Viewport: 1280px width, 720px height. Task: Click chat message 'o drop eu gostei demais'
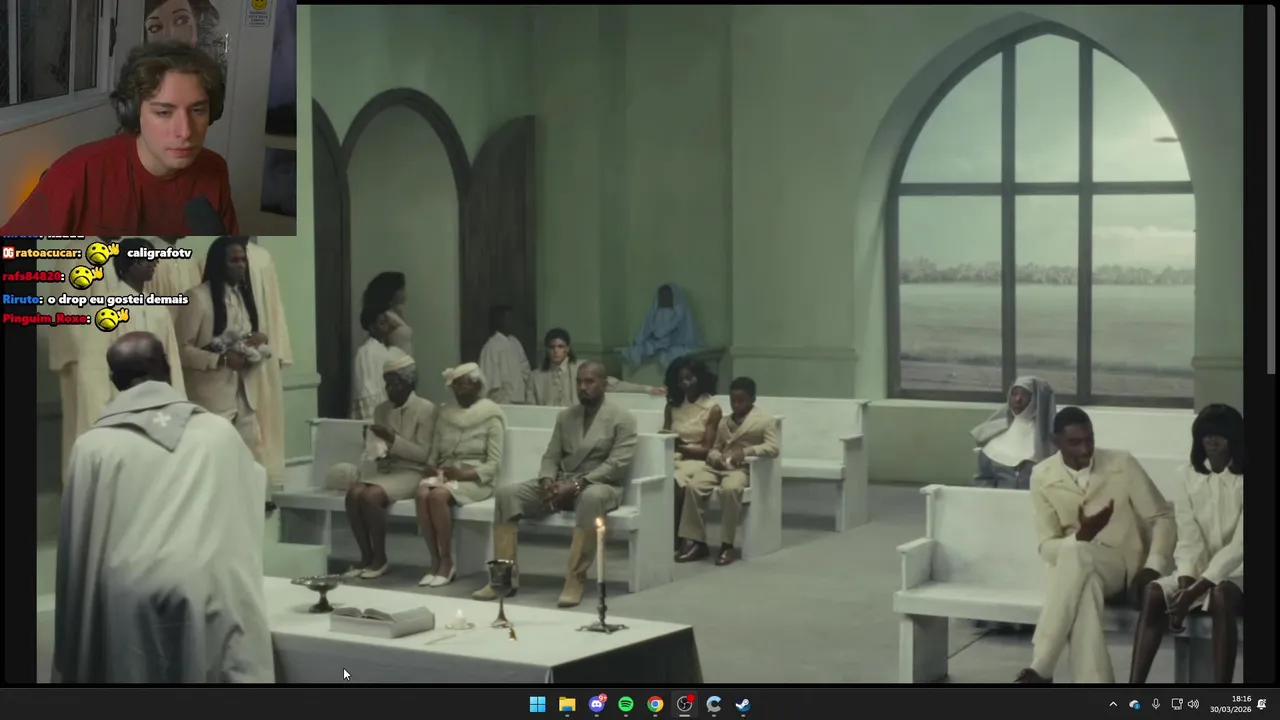pos(118,299)
